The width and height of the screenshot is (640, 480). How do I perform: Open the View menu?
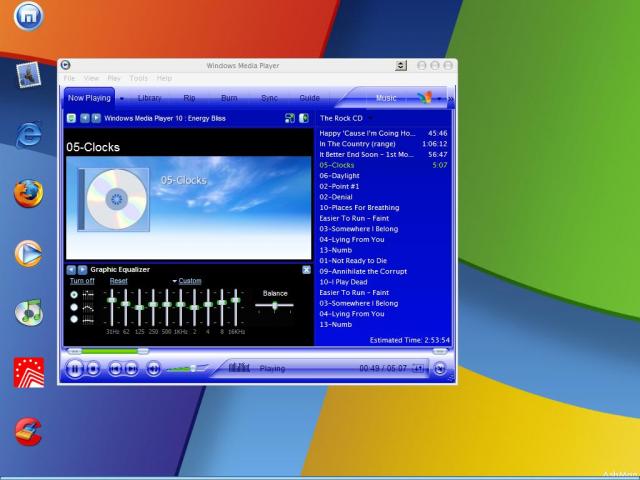91,78
